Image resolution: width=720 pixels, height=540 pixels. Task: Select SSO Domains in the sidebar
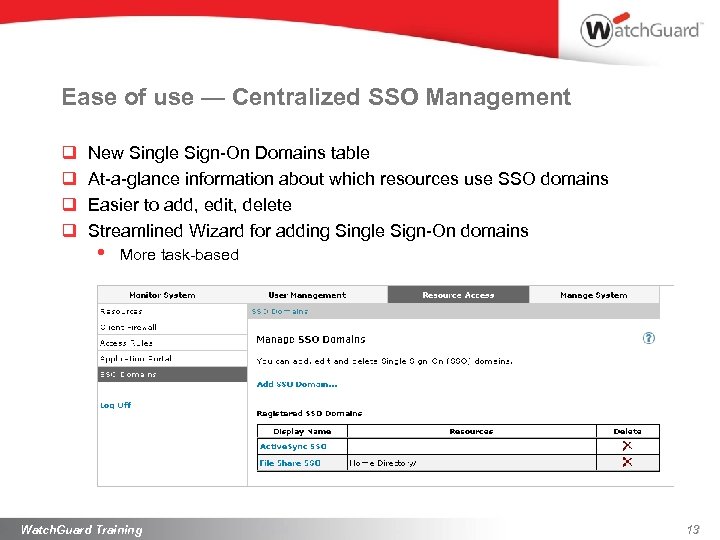coord(172,374)
